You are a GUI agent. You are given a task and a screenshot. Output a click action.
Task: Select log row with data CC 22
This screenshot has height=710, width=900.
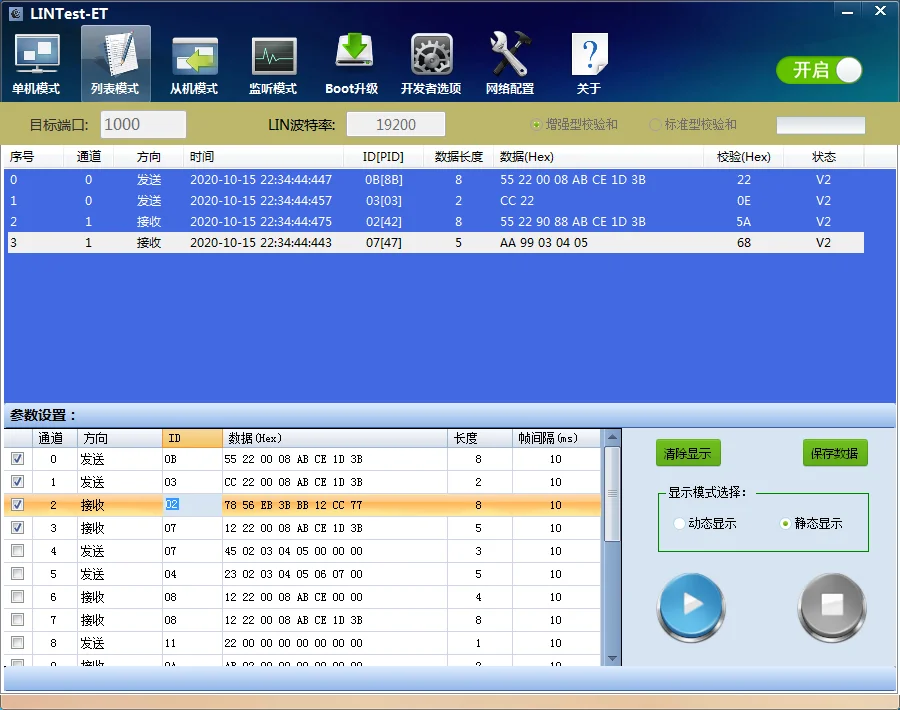pos(435,200)
